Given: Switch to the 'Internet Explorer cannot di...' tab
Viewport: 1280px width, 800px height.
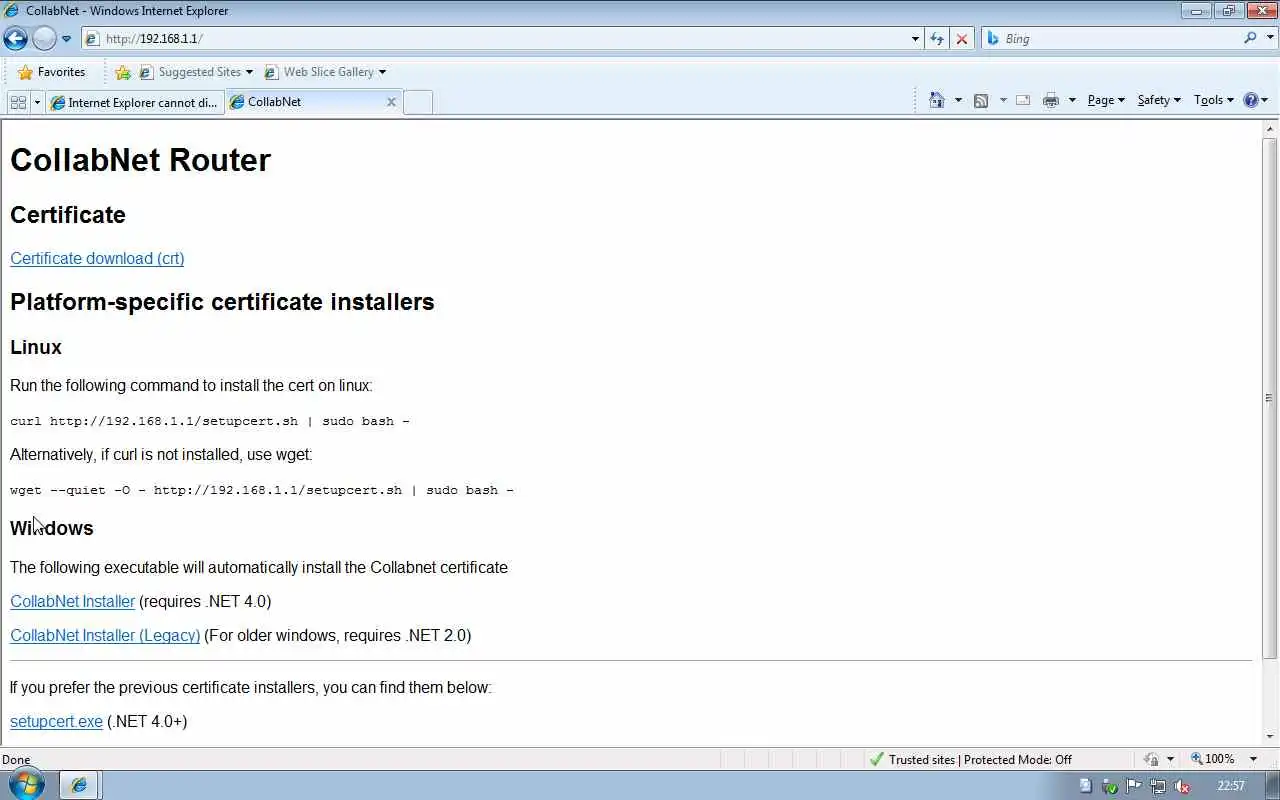Looking at the screenshot, I should (x=134, y=102).
